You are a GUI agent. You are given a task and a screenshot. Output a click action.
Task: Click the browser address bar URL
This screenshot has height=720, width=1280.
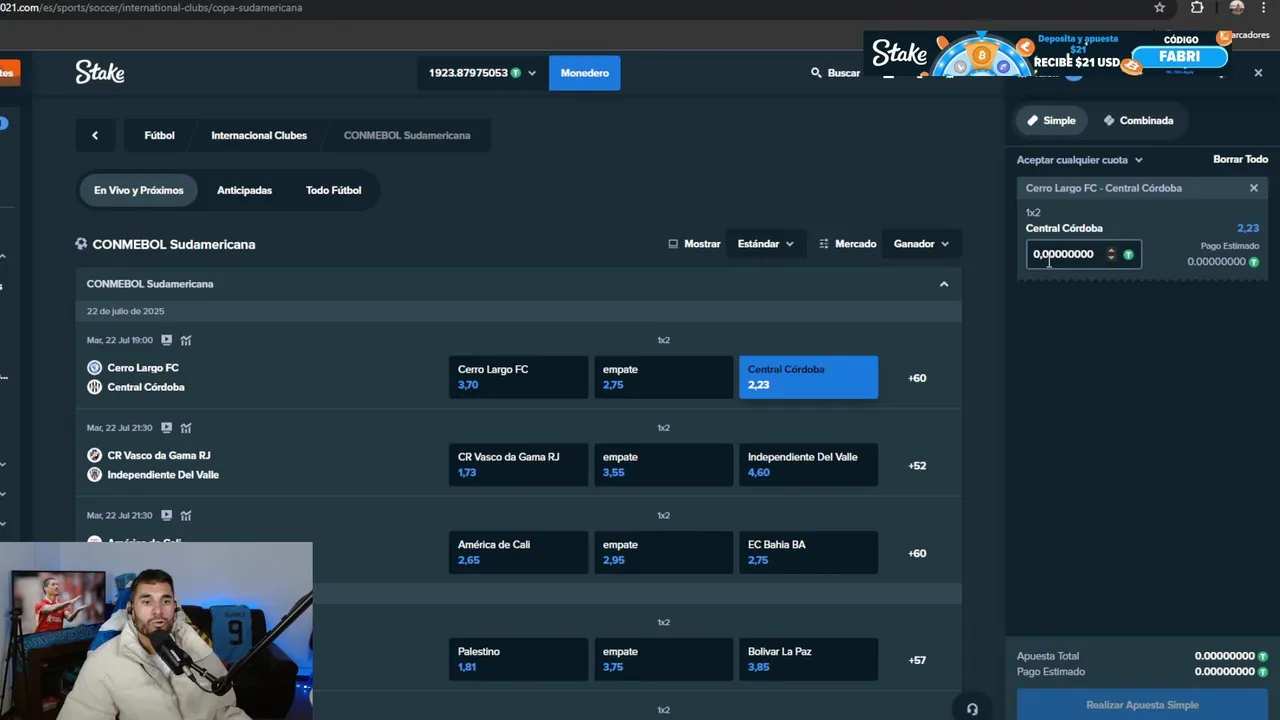(x=151, y=7)
